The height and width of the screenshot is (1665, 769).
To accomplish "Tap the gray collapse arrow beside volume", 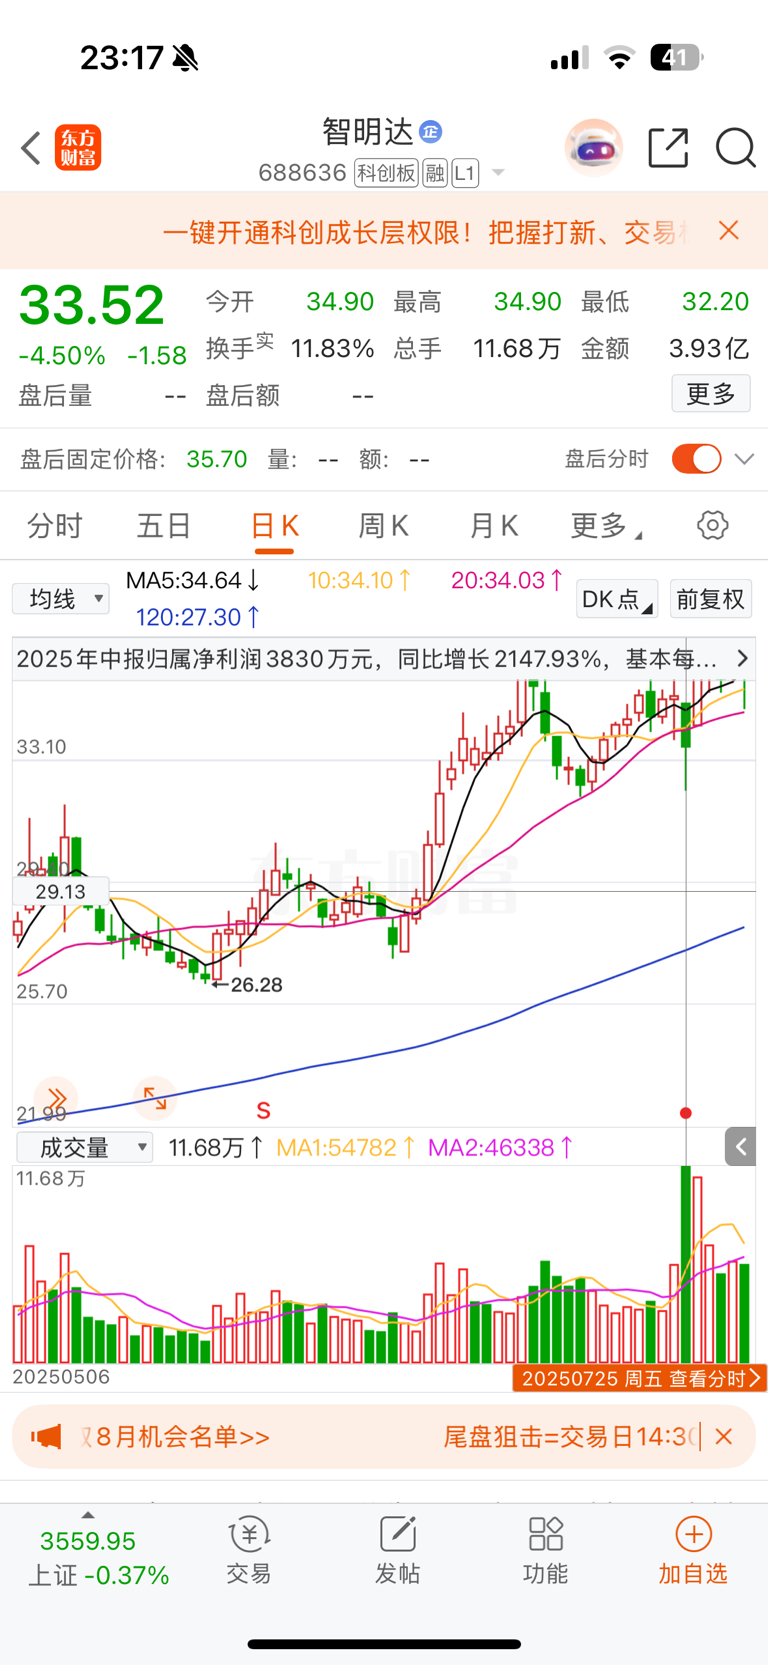I will pos(740,1147).
